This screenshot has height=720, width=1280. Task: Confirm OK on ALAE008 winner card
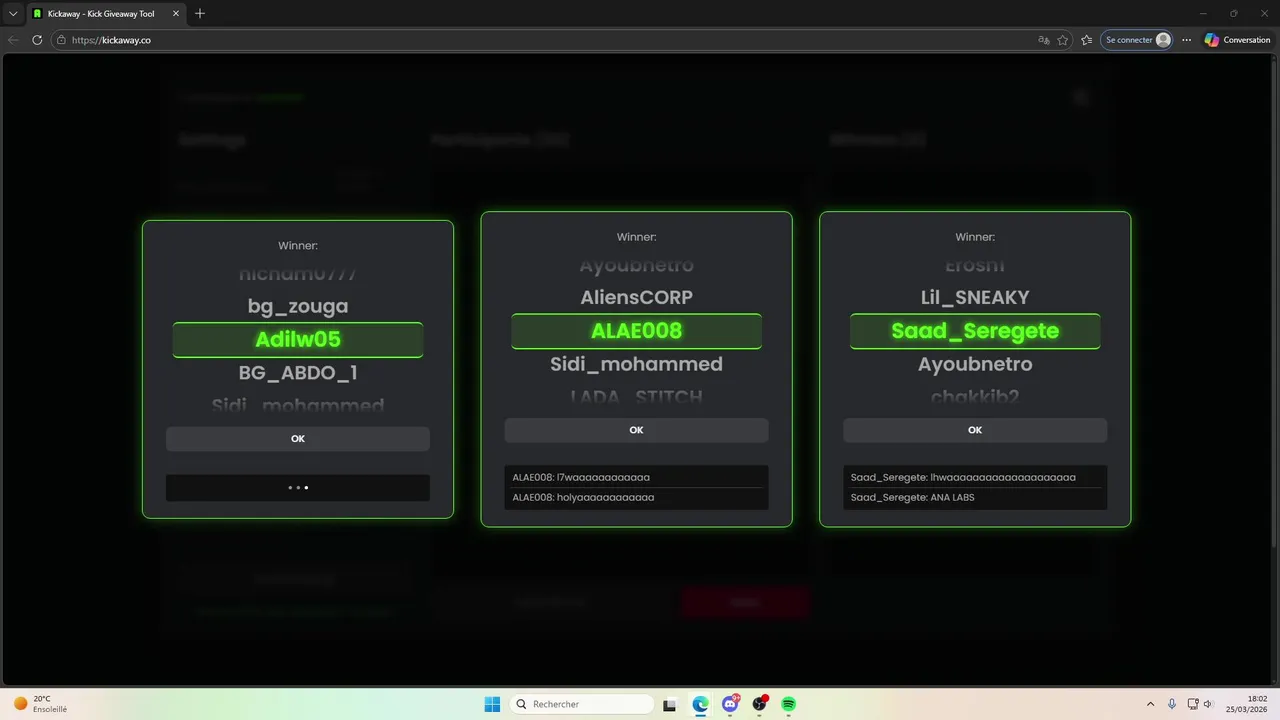tap(636, 430)
